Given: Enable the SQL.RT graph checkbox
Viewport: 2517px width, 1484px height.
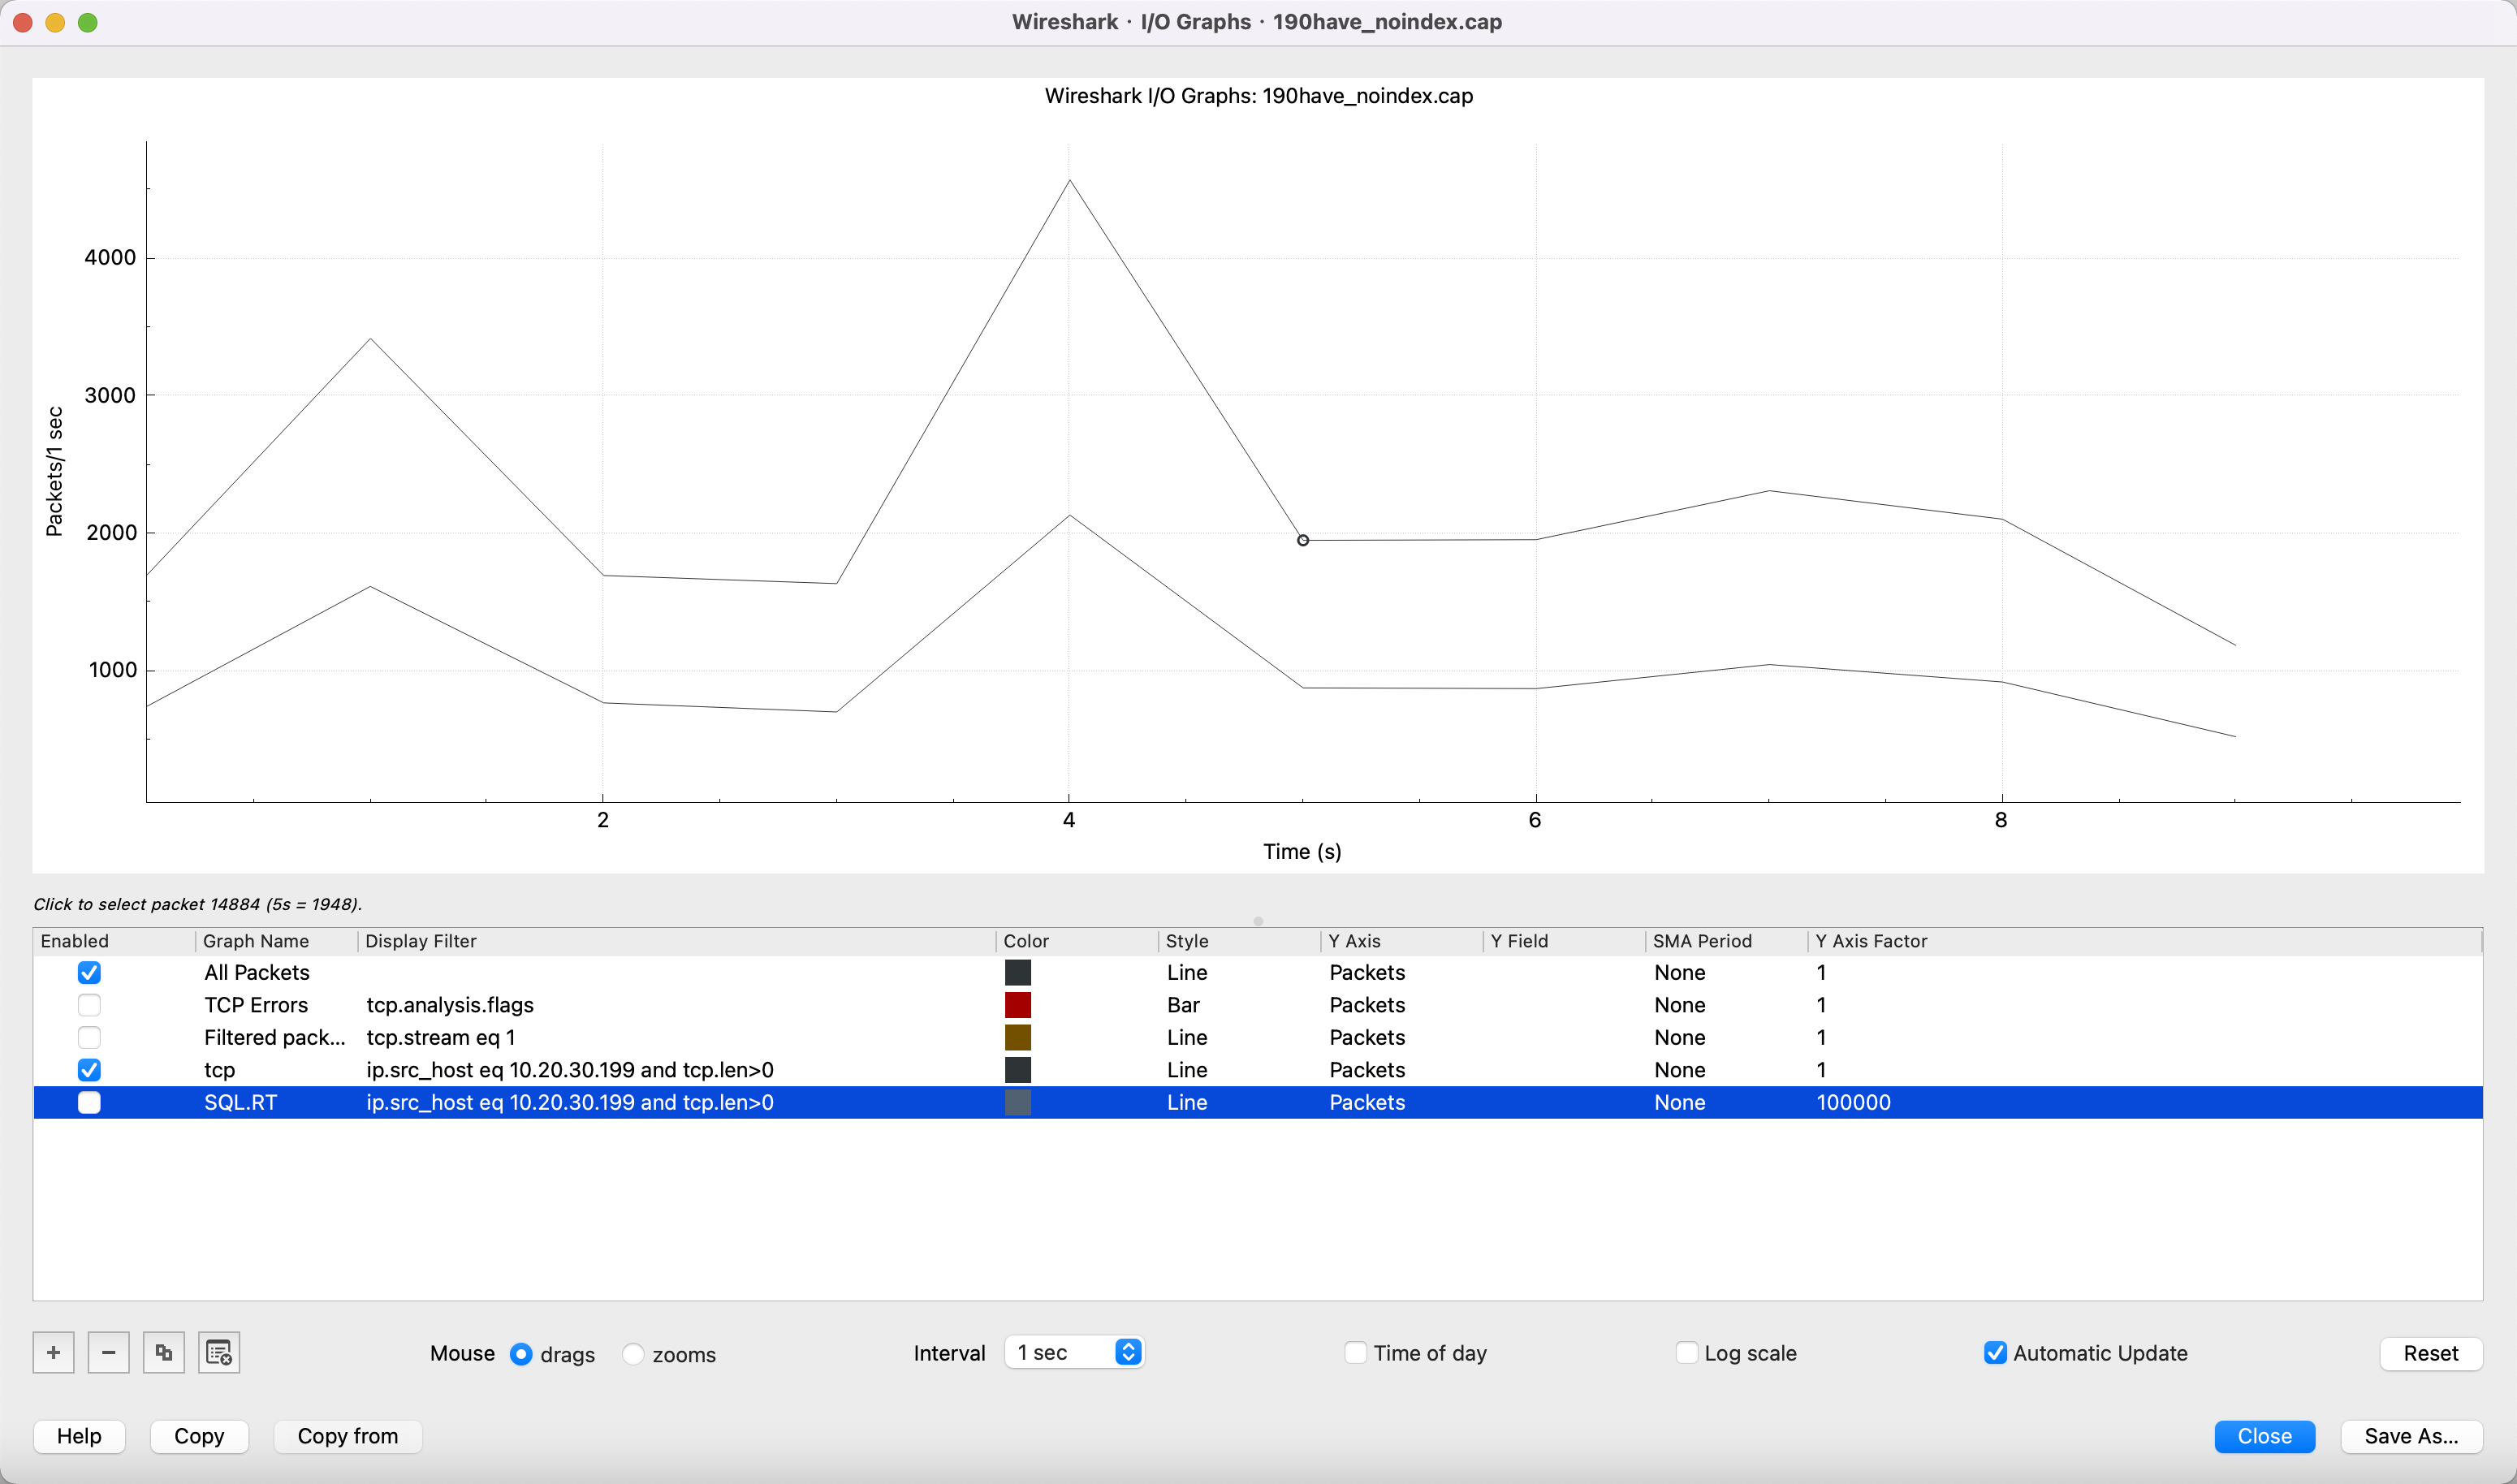Looking at the screenshot, I should [89, 1102].
